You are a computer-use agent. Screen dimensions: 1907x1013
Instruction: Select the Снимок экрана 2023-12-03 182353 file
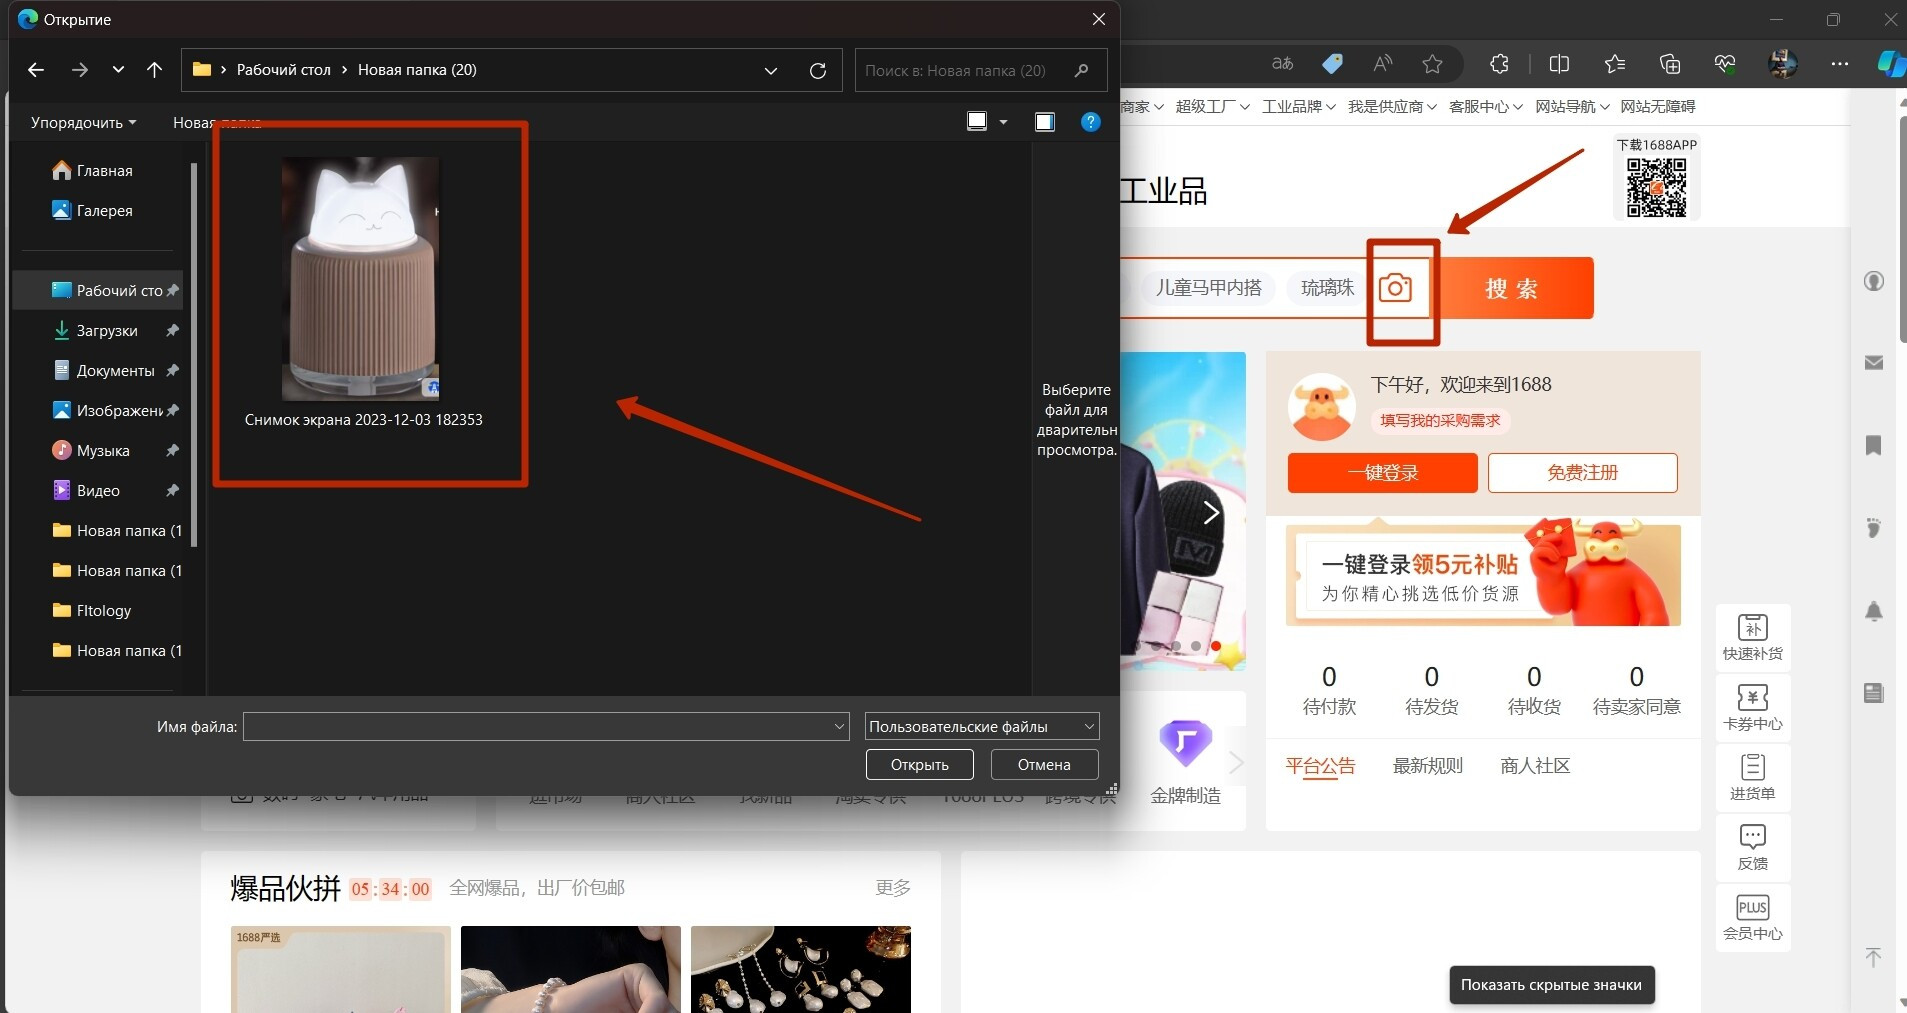[364, 293]
